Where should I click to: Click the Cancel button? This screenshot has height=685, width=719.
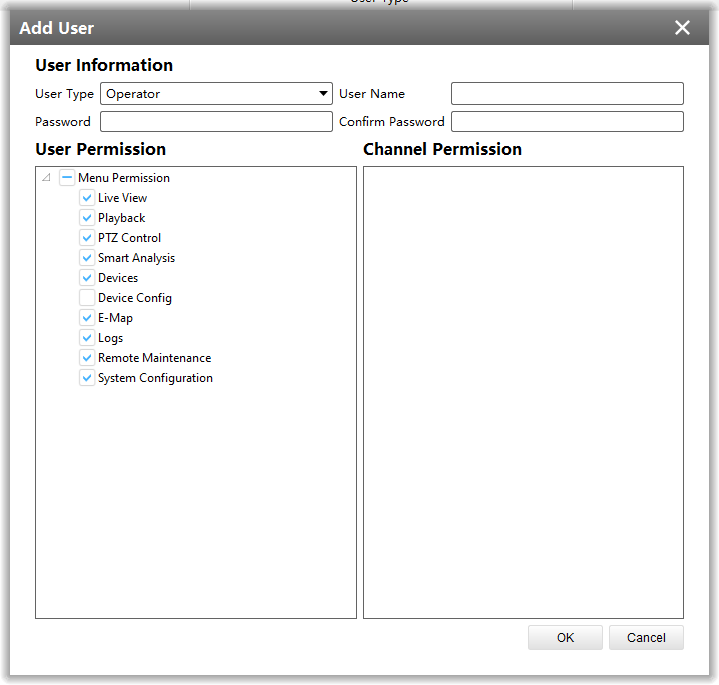tap(646, 638)
